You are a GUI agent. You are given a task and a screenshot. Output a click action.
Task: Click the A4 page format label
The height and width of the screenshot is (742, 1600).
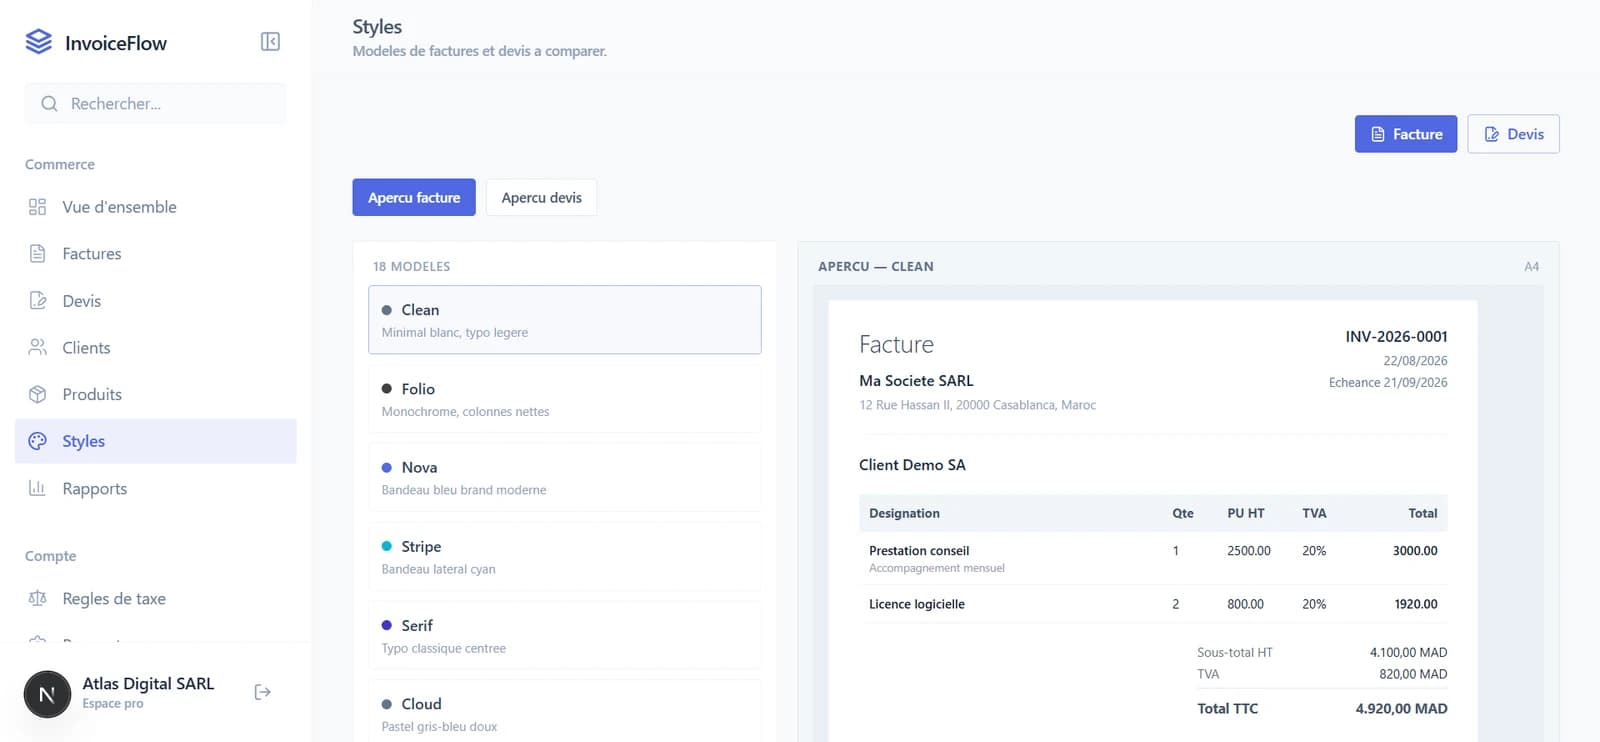click(x=1531, y=267)
